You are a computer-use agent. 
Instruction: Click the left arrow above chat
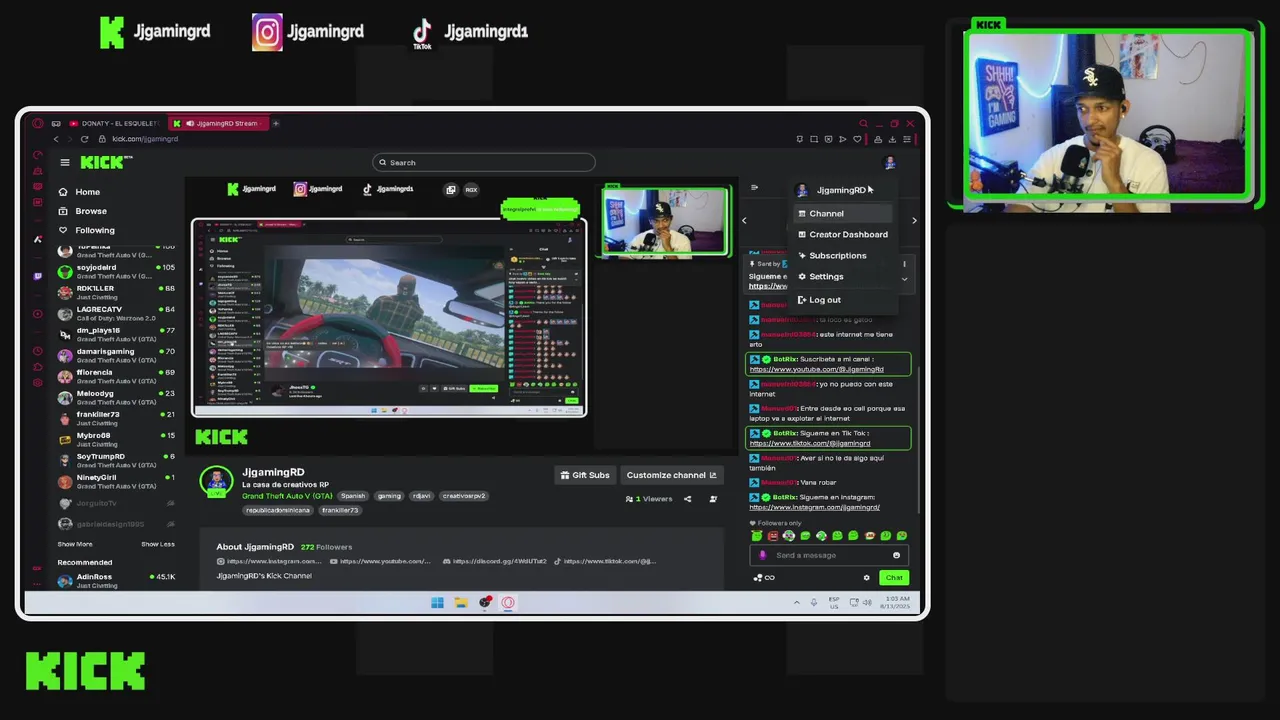[x=744, y=220]
